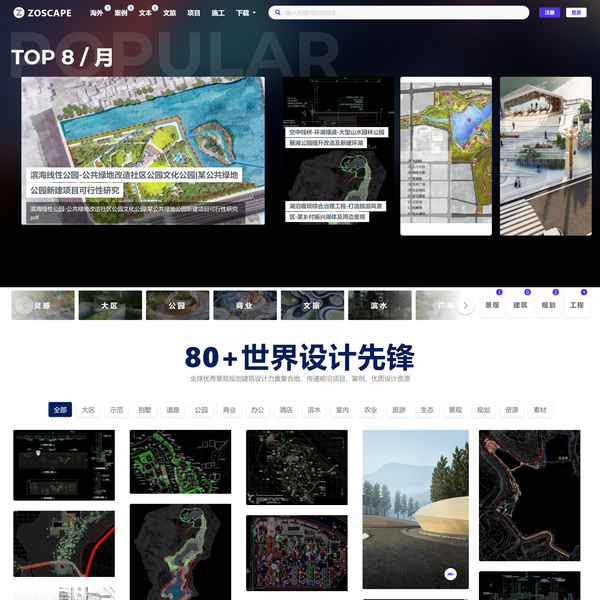The width and height of the screenshot is (600, 600).
Task: Click the 登录 login button
Action: pyautogui.click(x=576, y=13)
